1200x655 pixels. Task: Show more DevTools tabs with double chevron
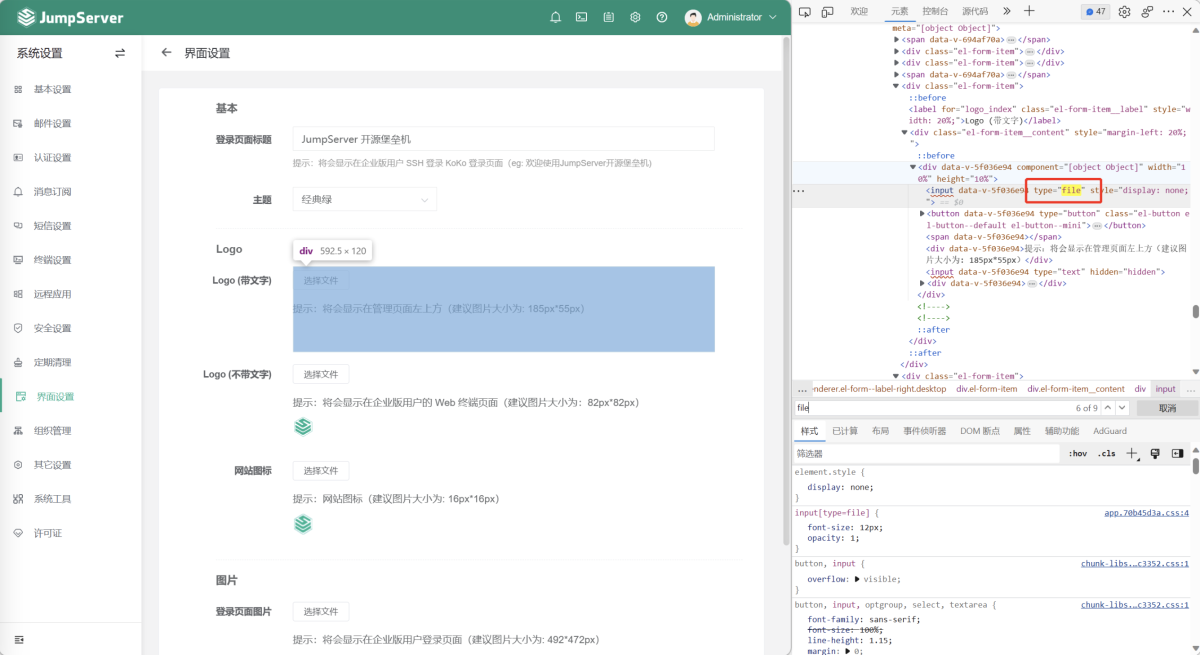coord(1007,11)
